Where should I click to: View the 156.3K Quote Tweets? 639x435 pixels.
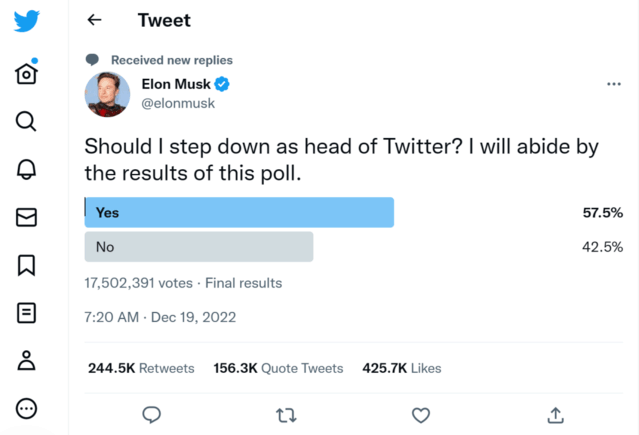(278, 368)
